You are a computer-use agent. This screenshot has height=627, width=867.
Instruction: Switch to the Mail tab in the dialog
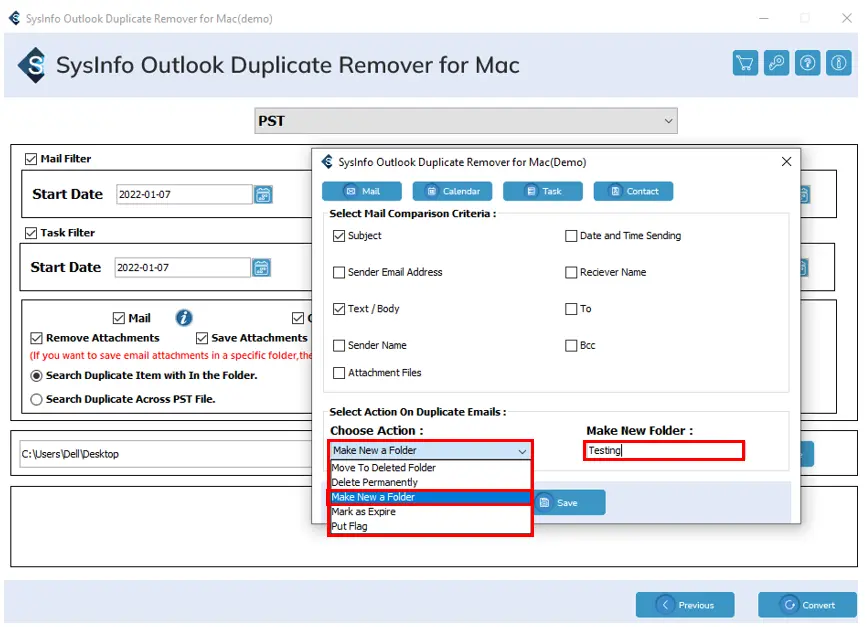362,191
